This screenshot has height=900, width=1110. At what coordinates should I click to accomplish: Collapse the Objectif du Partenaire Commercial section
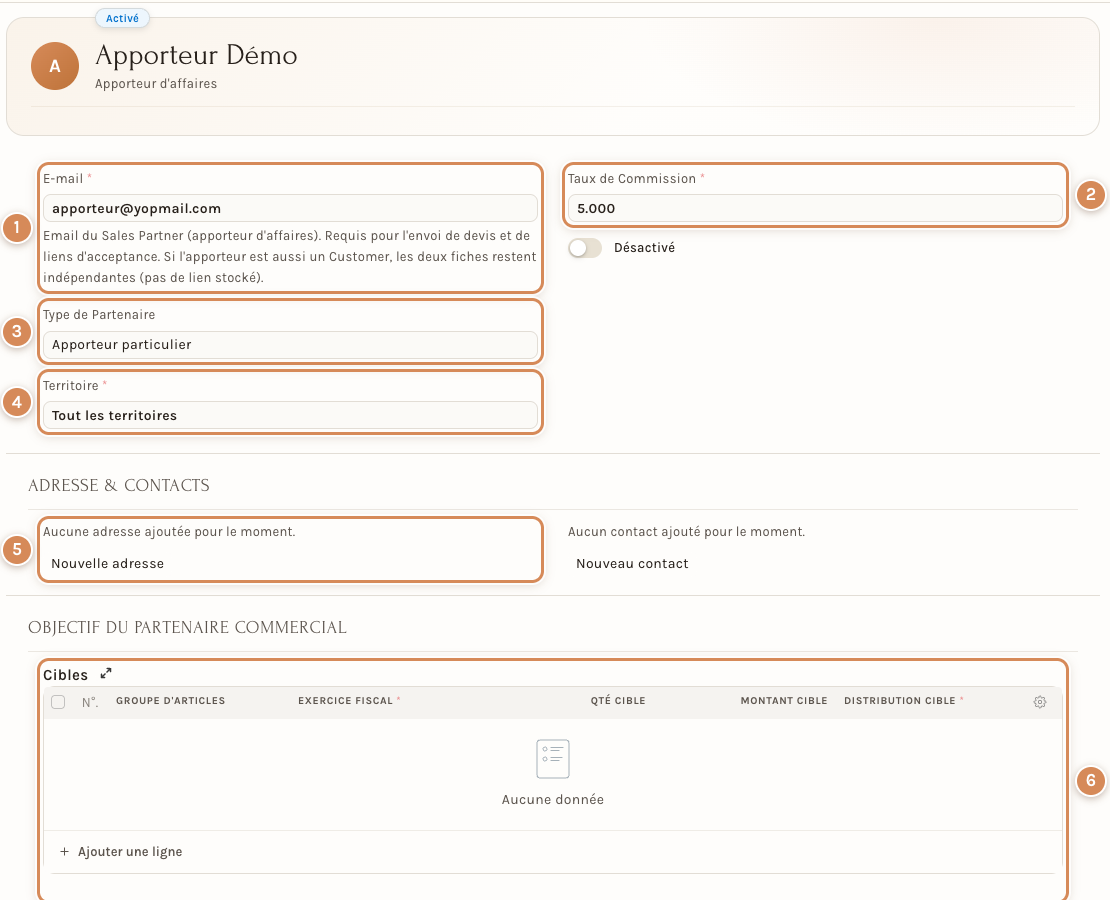tap(188, 627)
